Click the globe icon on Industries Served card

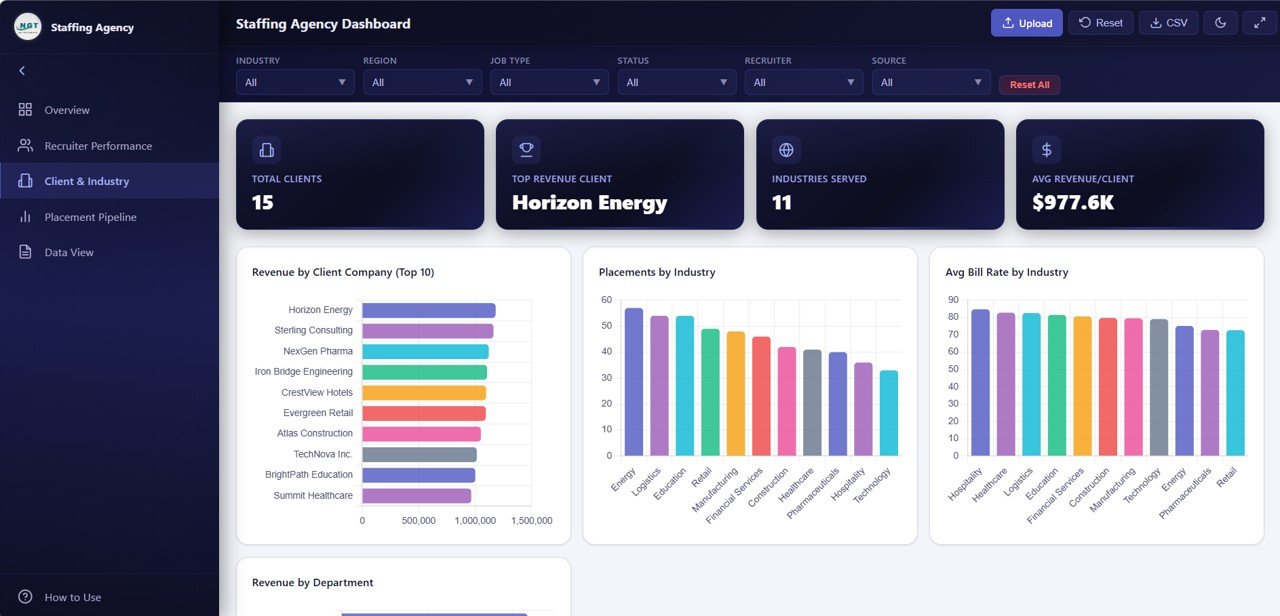pyautogui.click(x=786, y=149)
